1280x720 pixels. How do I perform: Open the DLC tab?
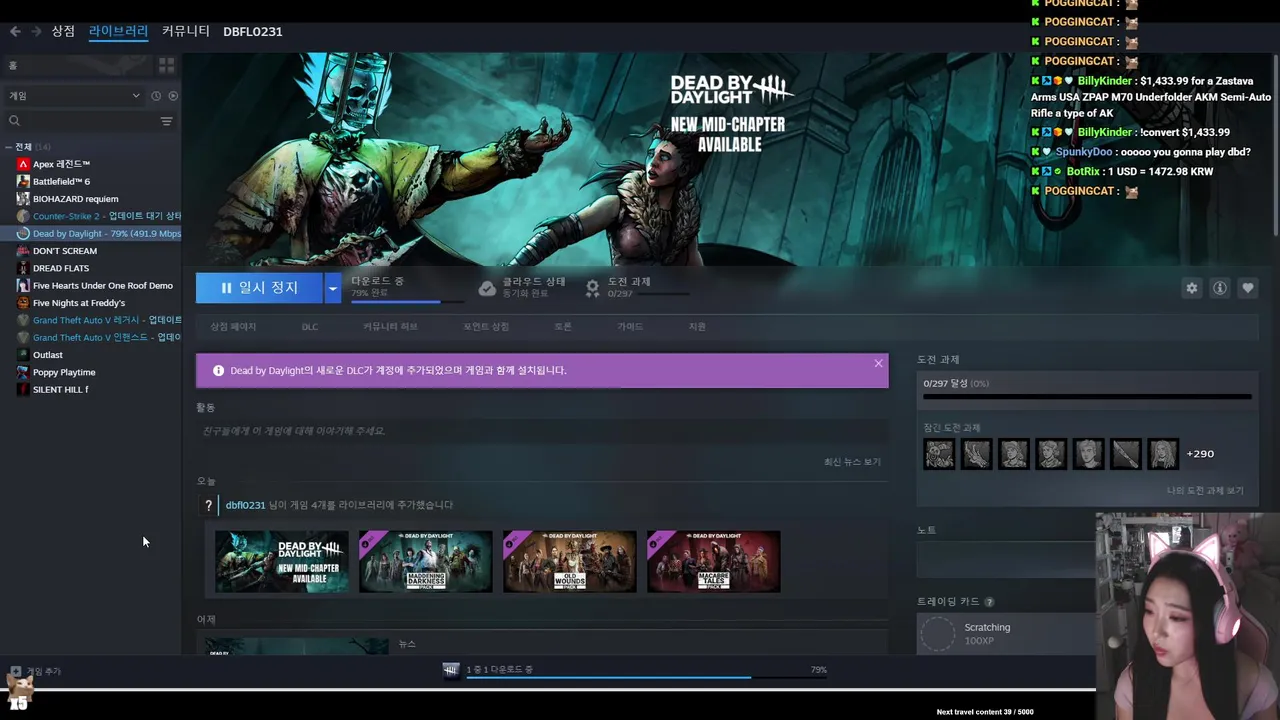(310, 327)
